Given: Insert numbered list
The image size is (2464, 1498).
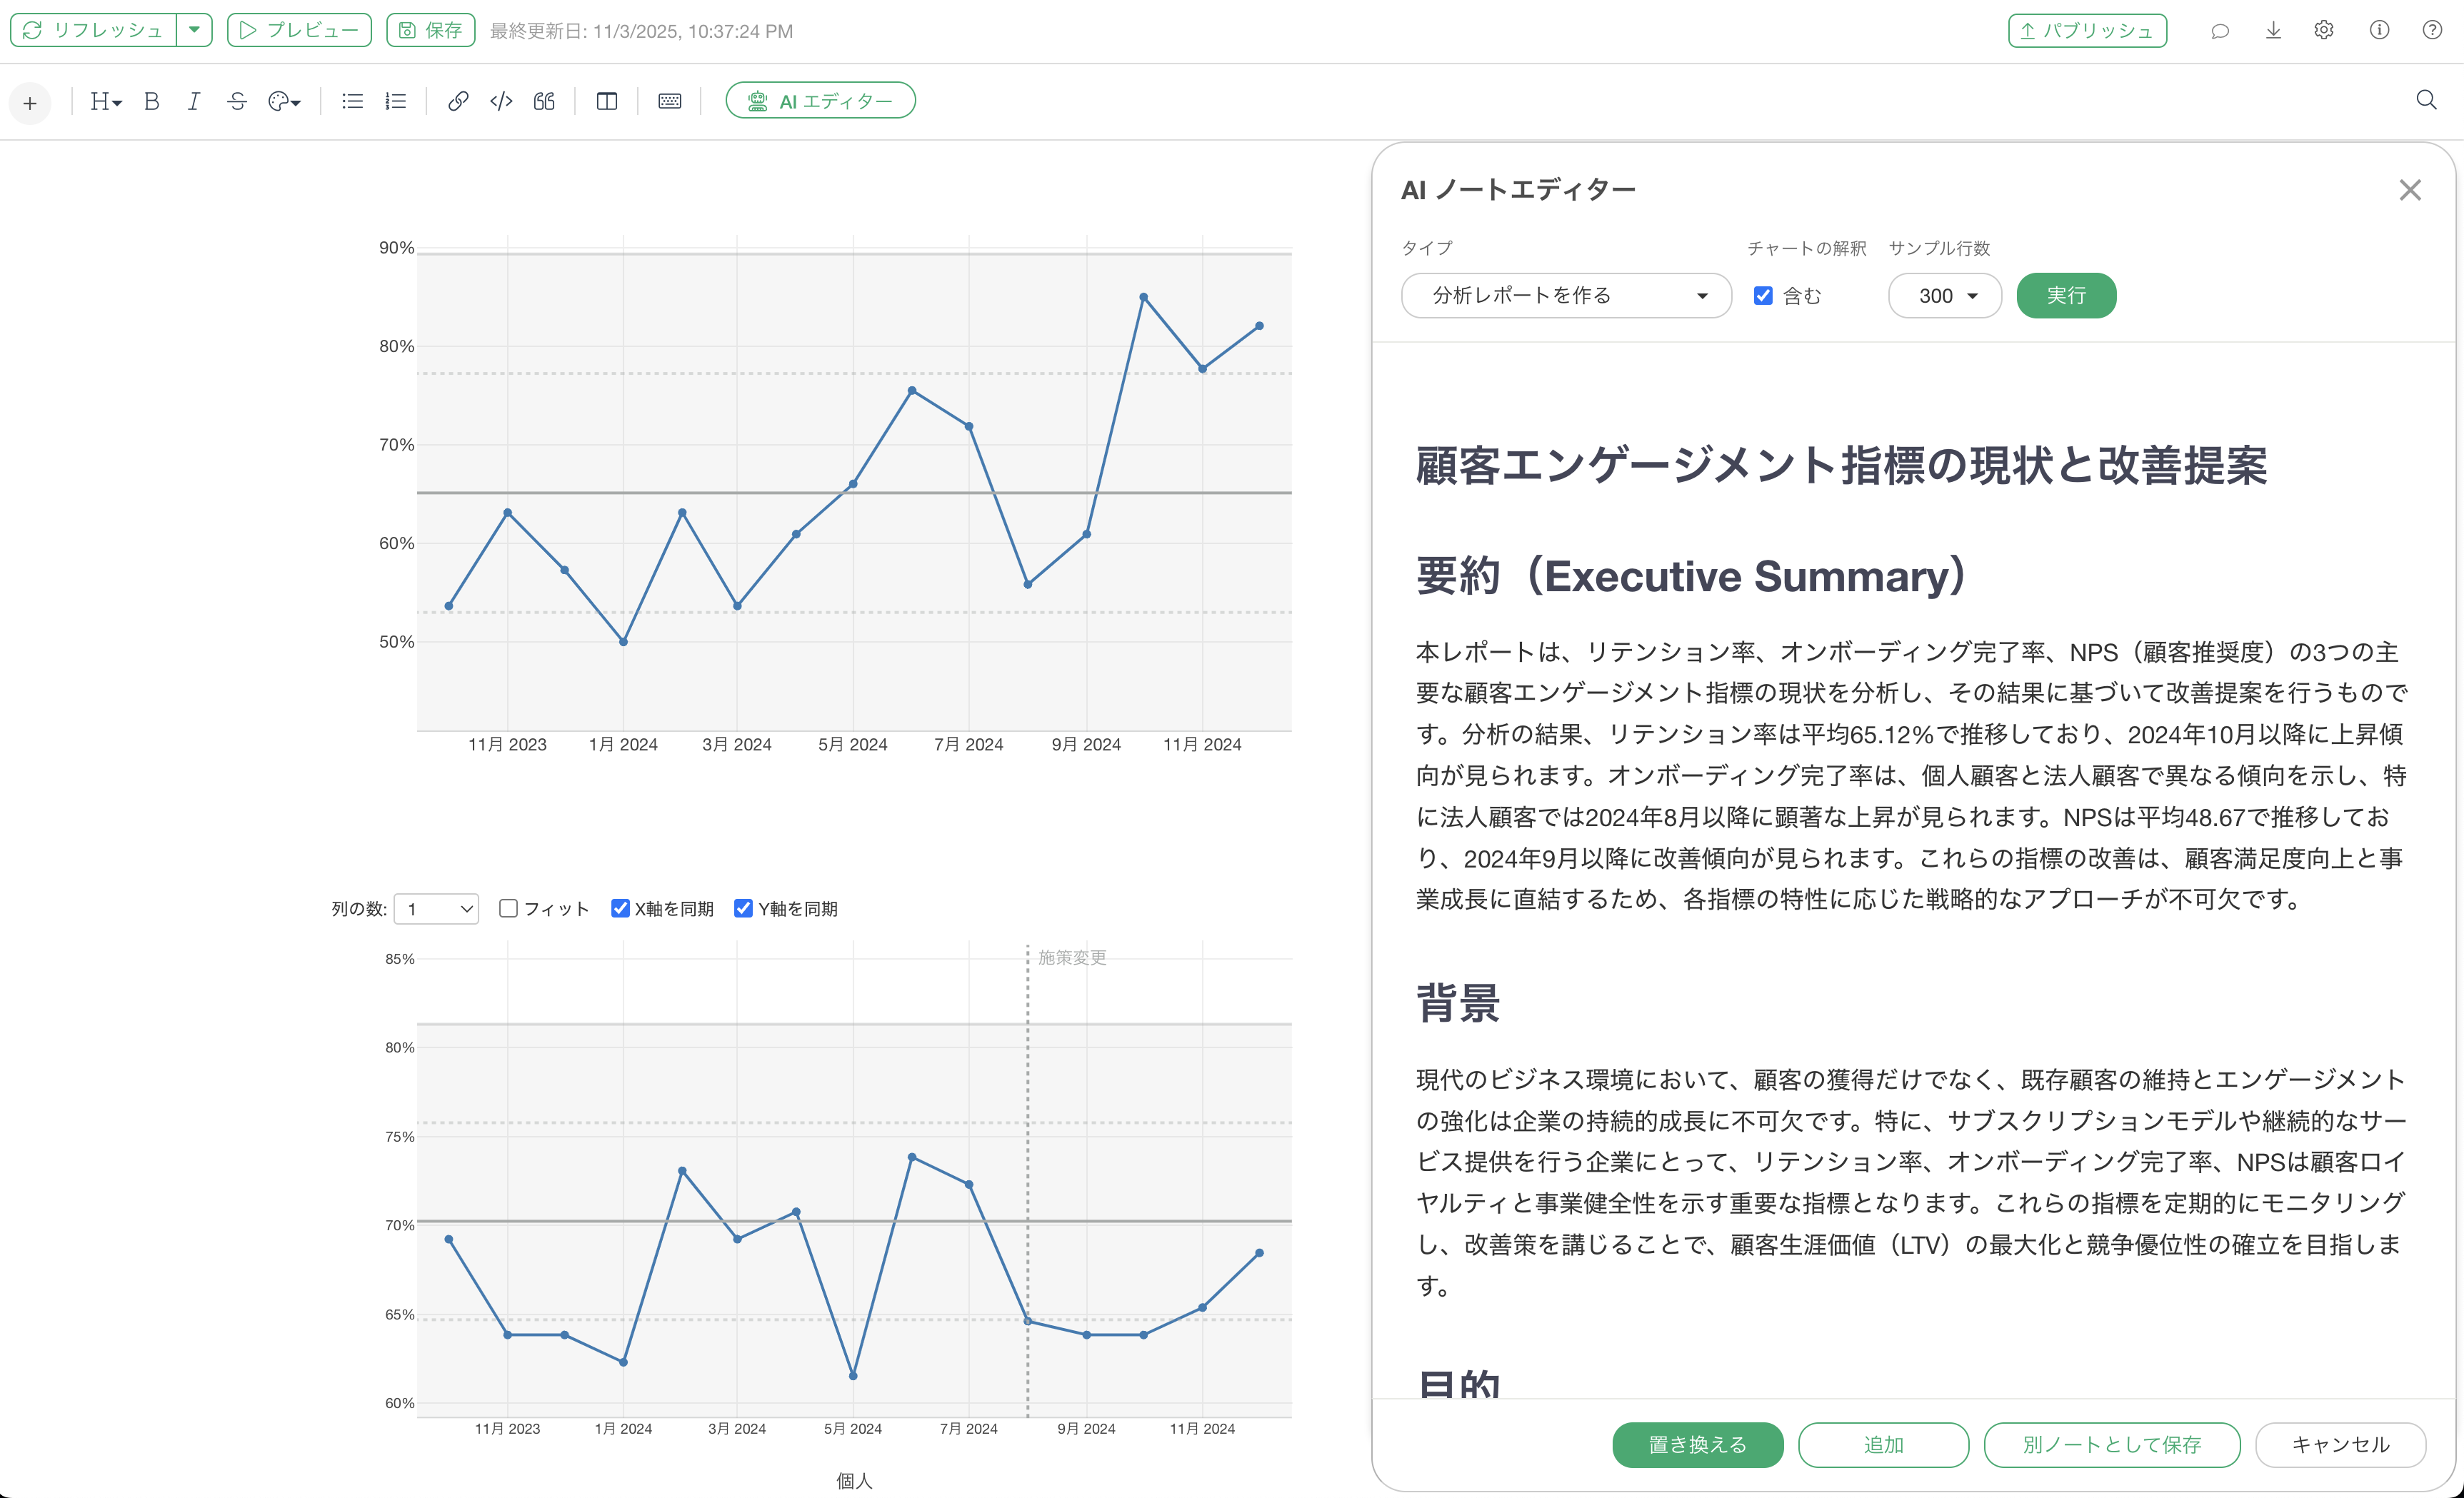Looking at the screenshot, I should (x=396, y=101).
